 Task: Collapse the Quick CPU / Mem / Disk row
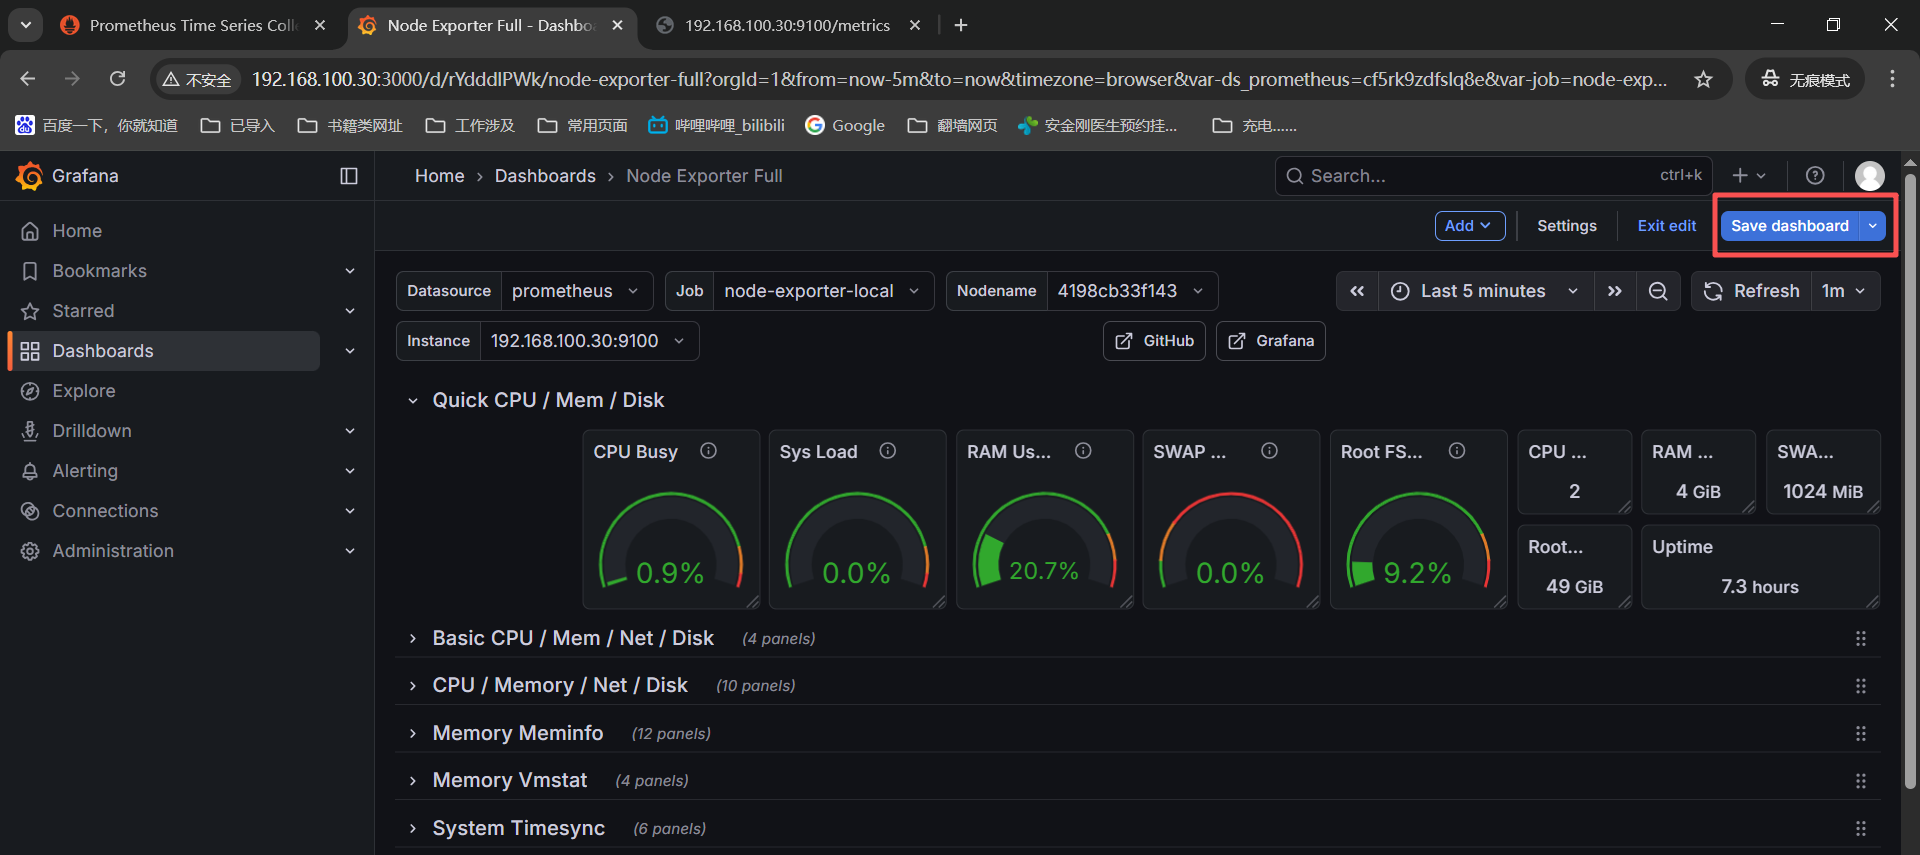point(413,401)
